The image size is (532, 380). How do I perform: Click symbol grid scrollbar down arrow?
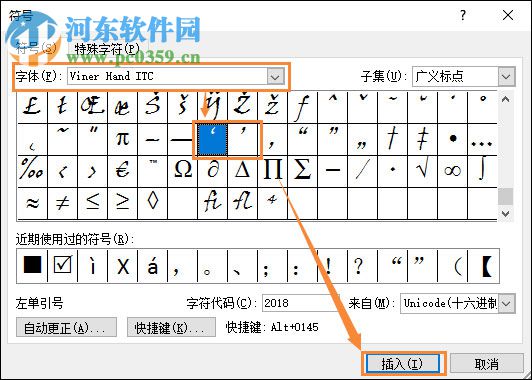click(x=506, y=213)
